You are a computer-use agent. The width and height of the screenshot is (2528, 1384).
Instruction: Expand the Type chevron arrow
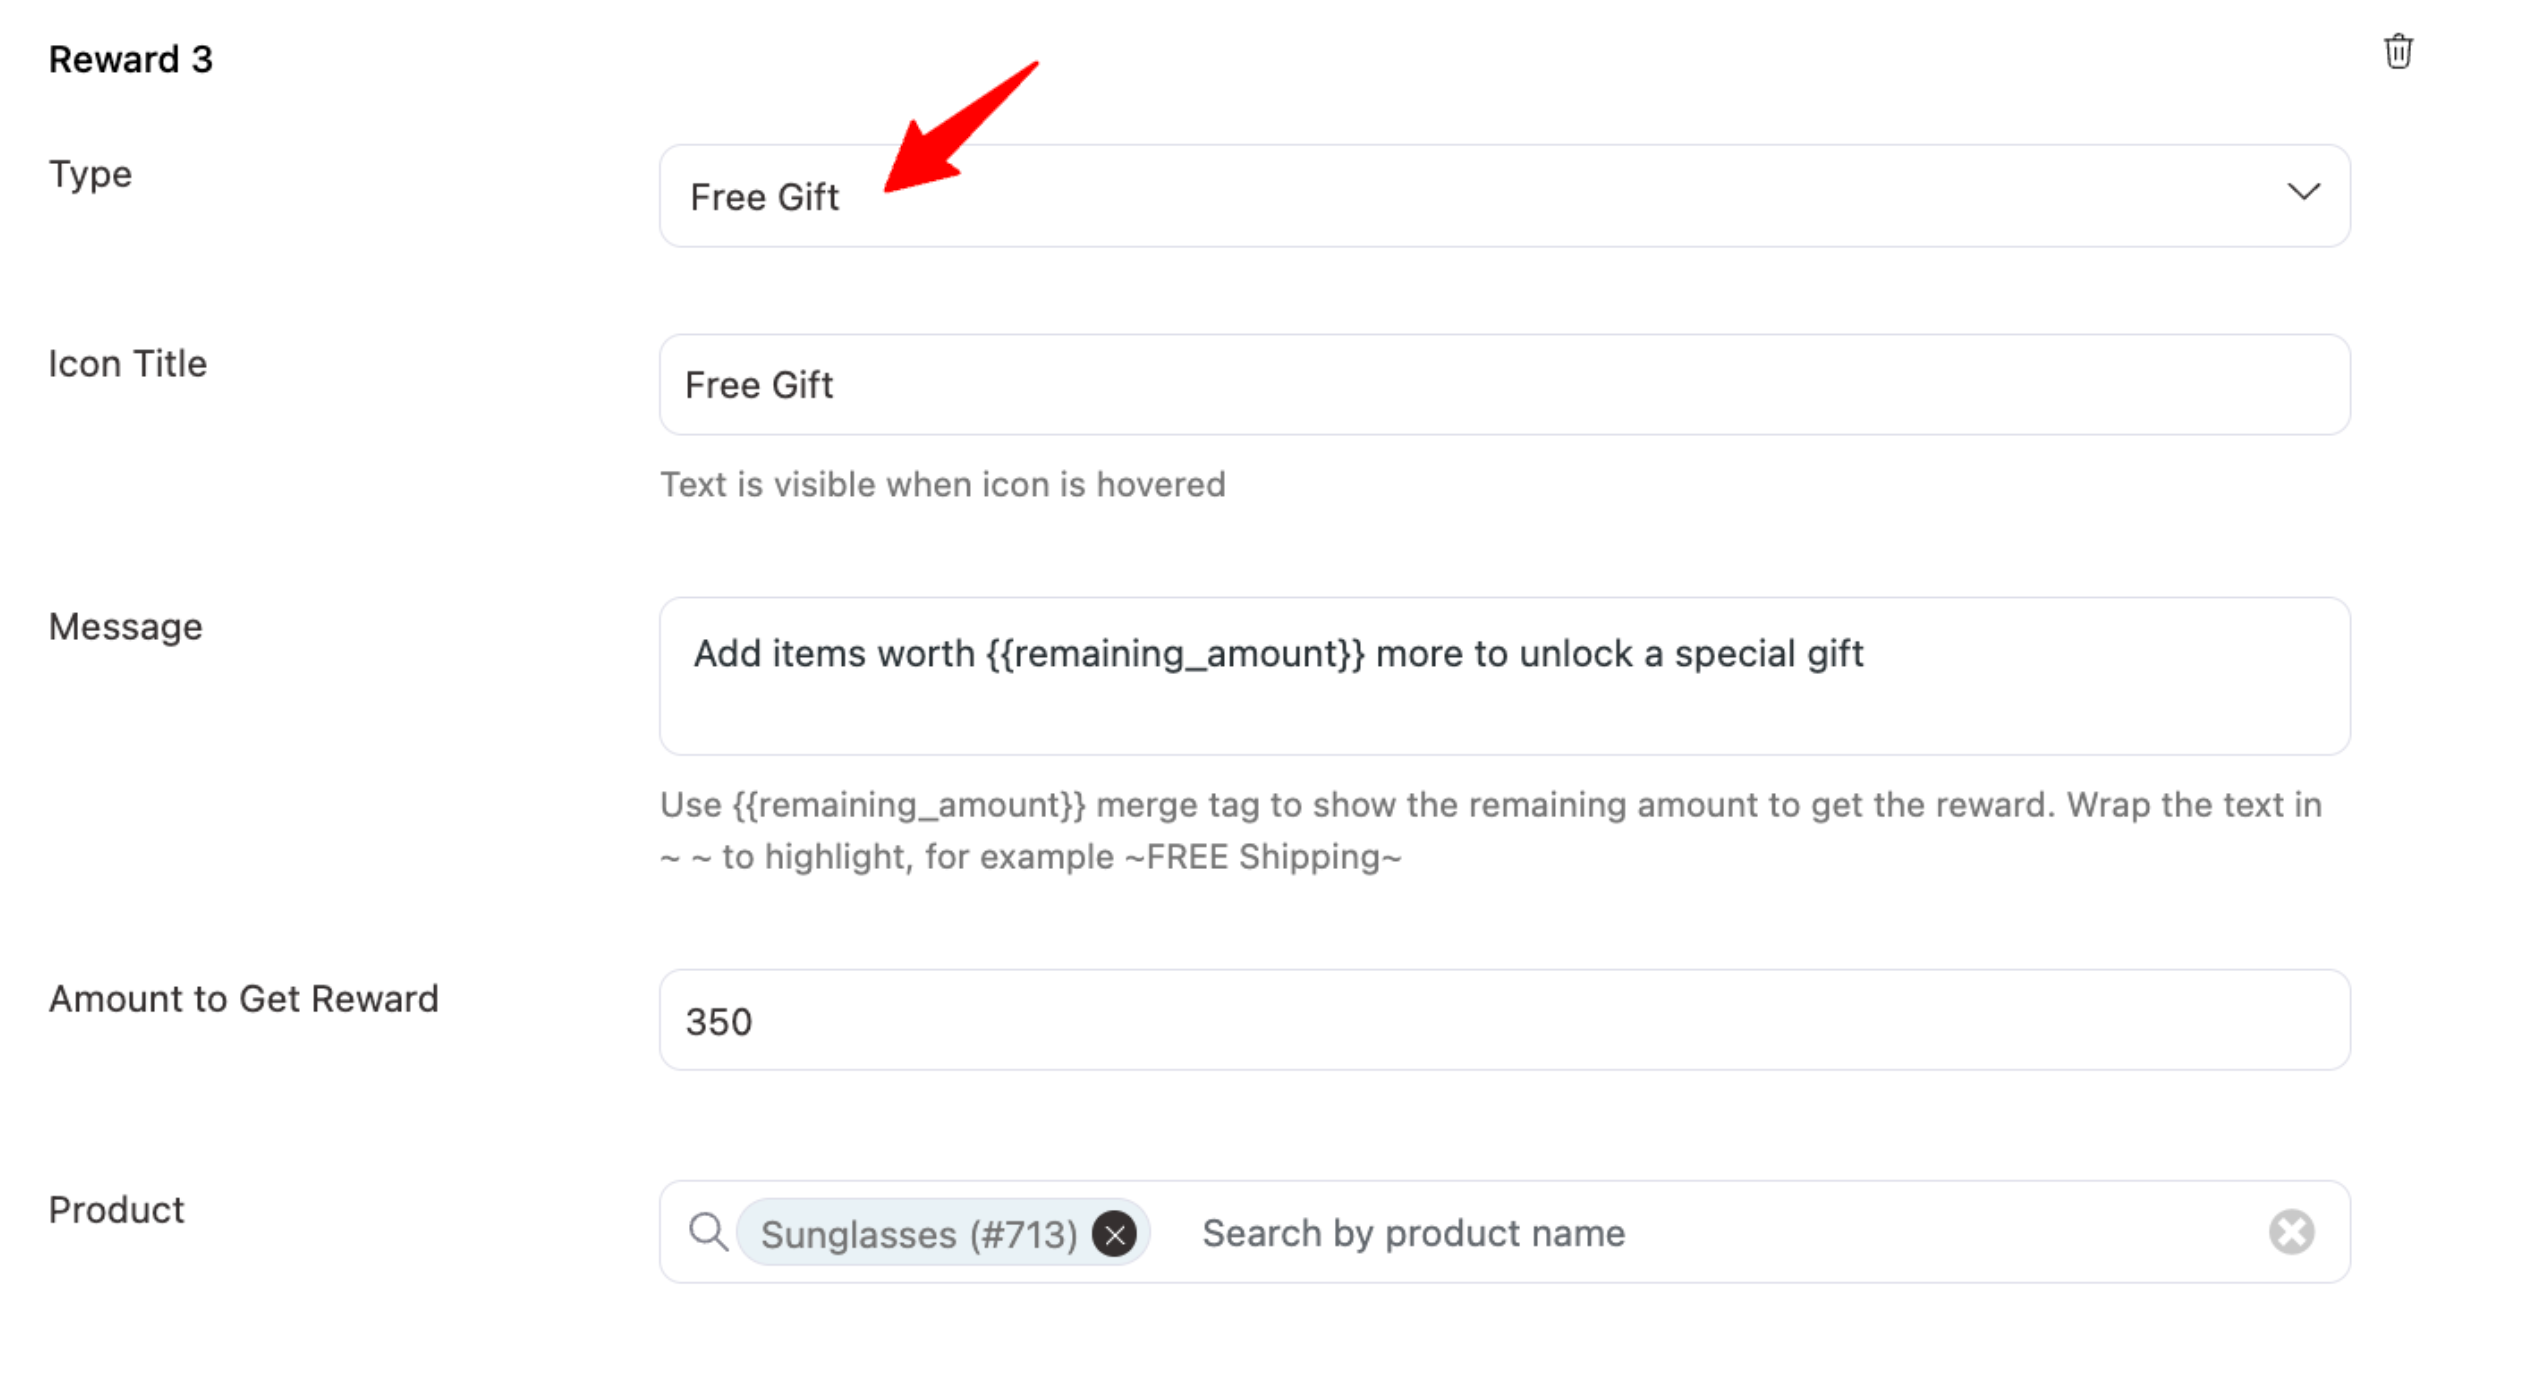click(2303, 191)
